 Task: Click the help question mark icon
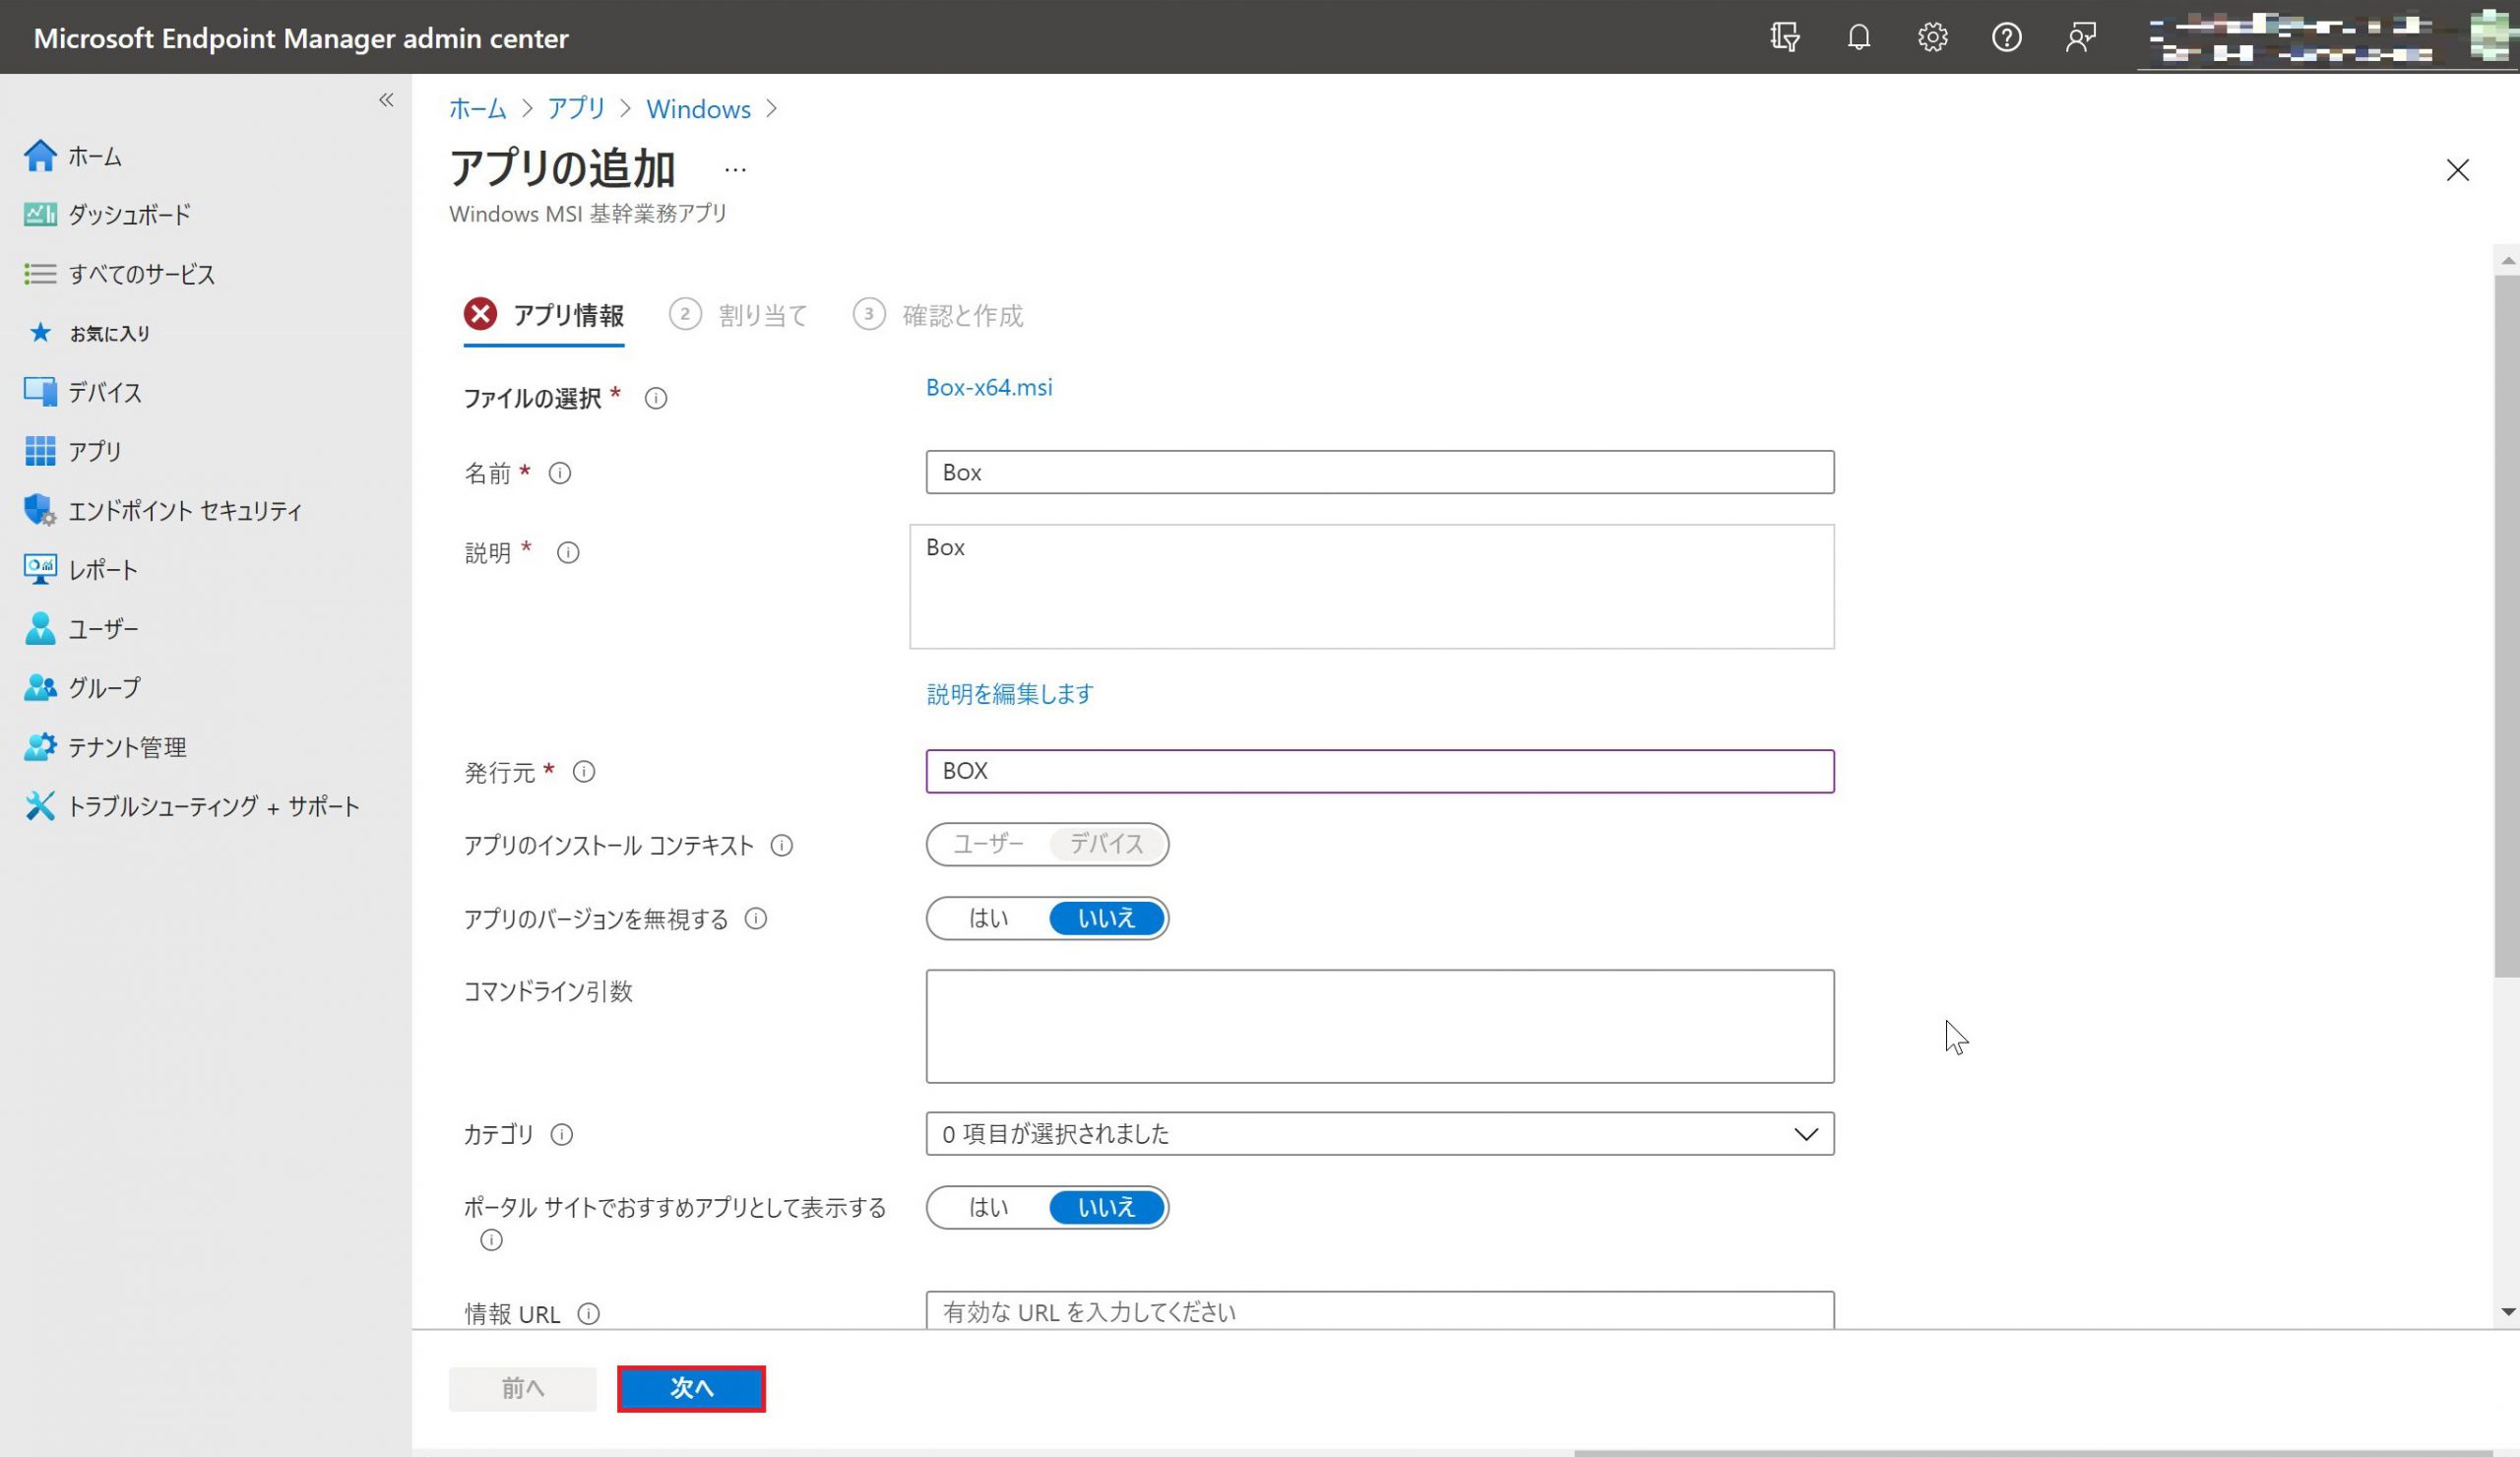coord(2006,37)
